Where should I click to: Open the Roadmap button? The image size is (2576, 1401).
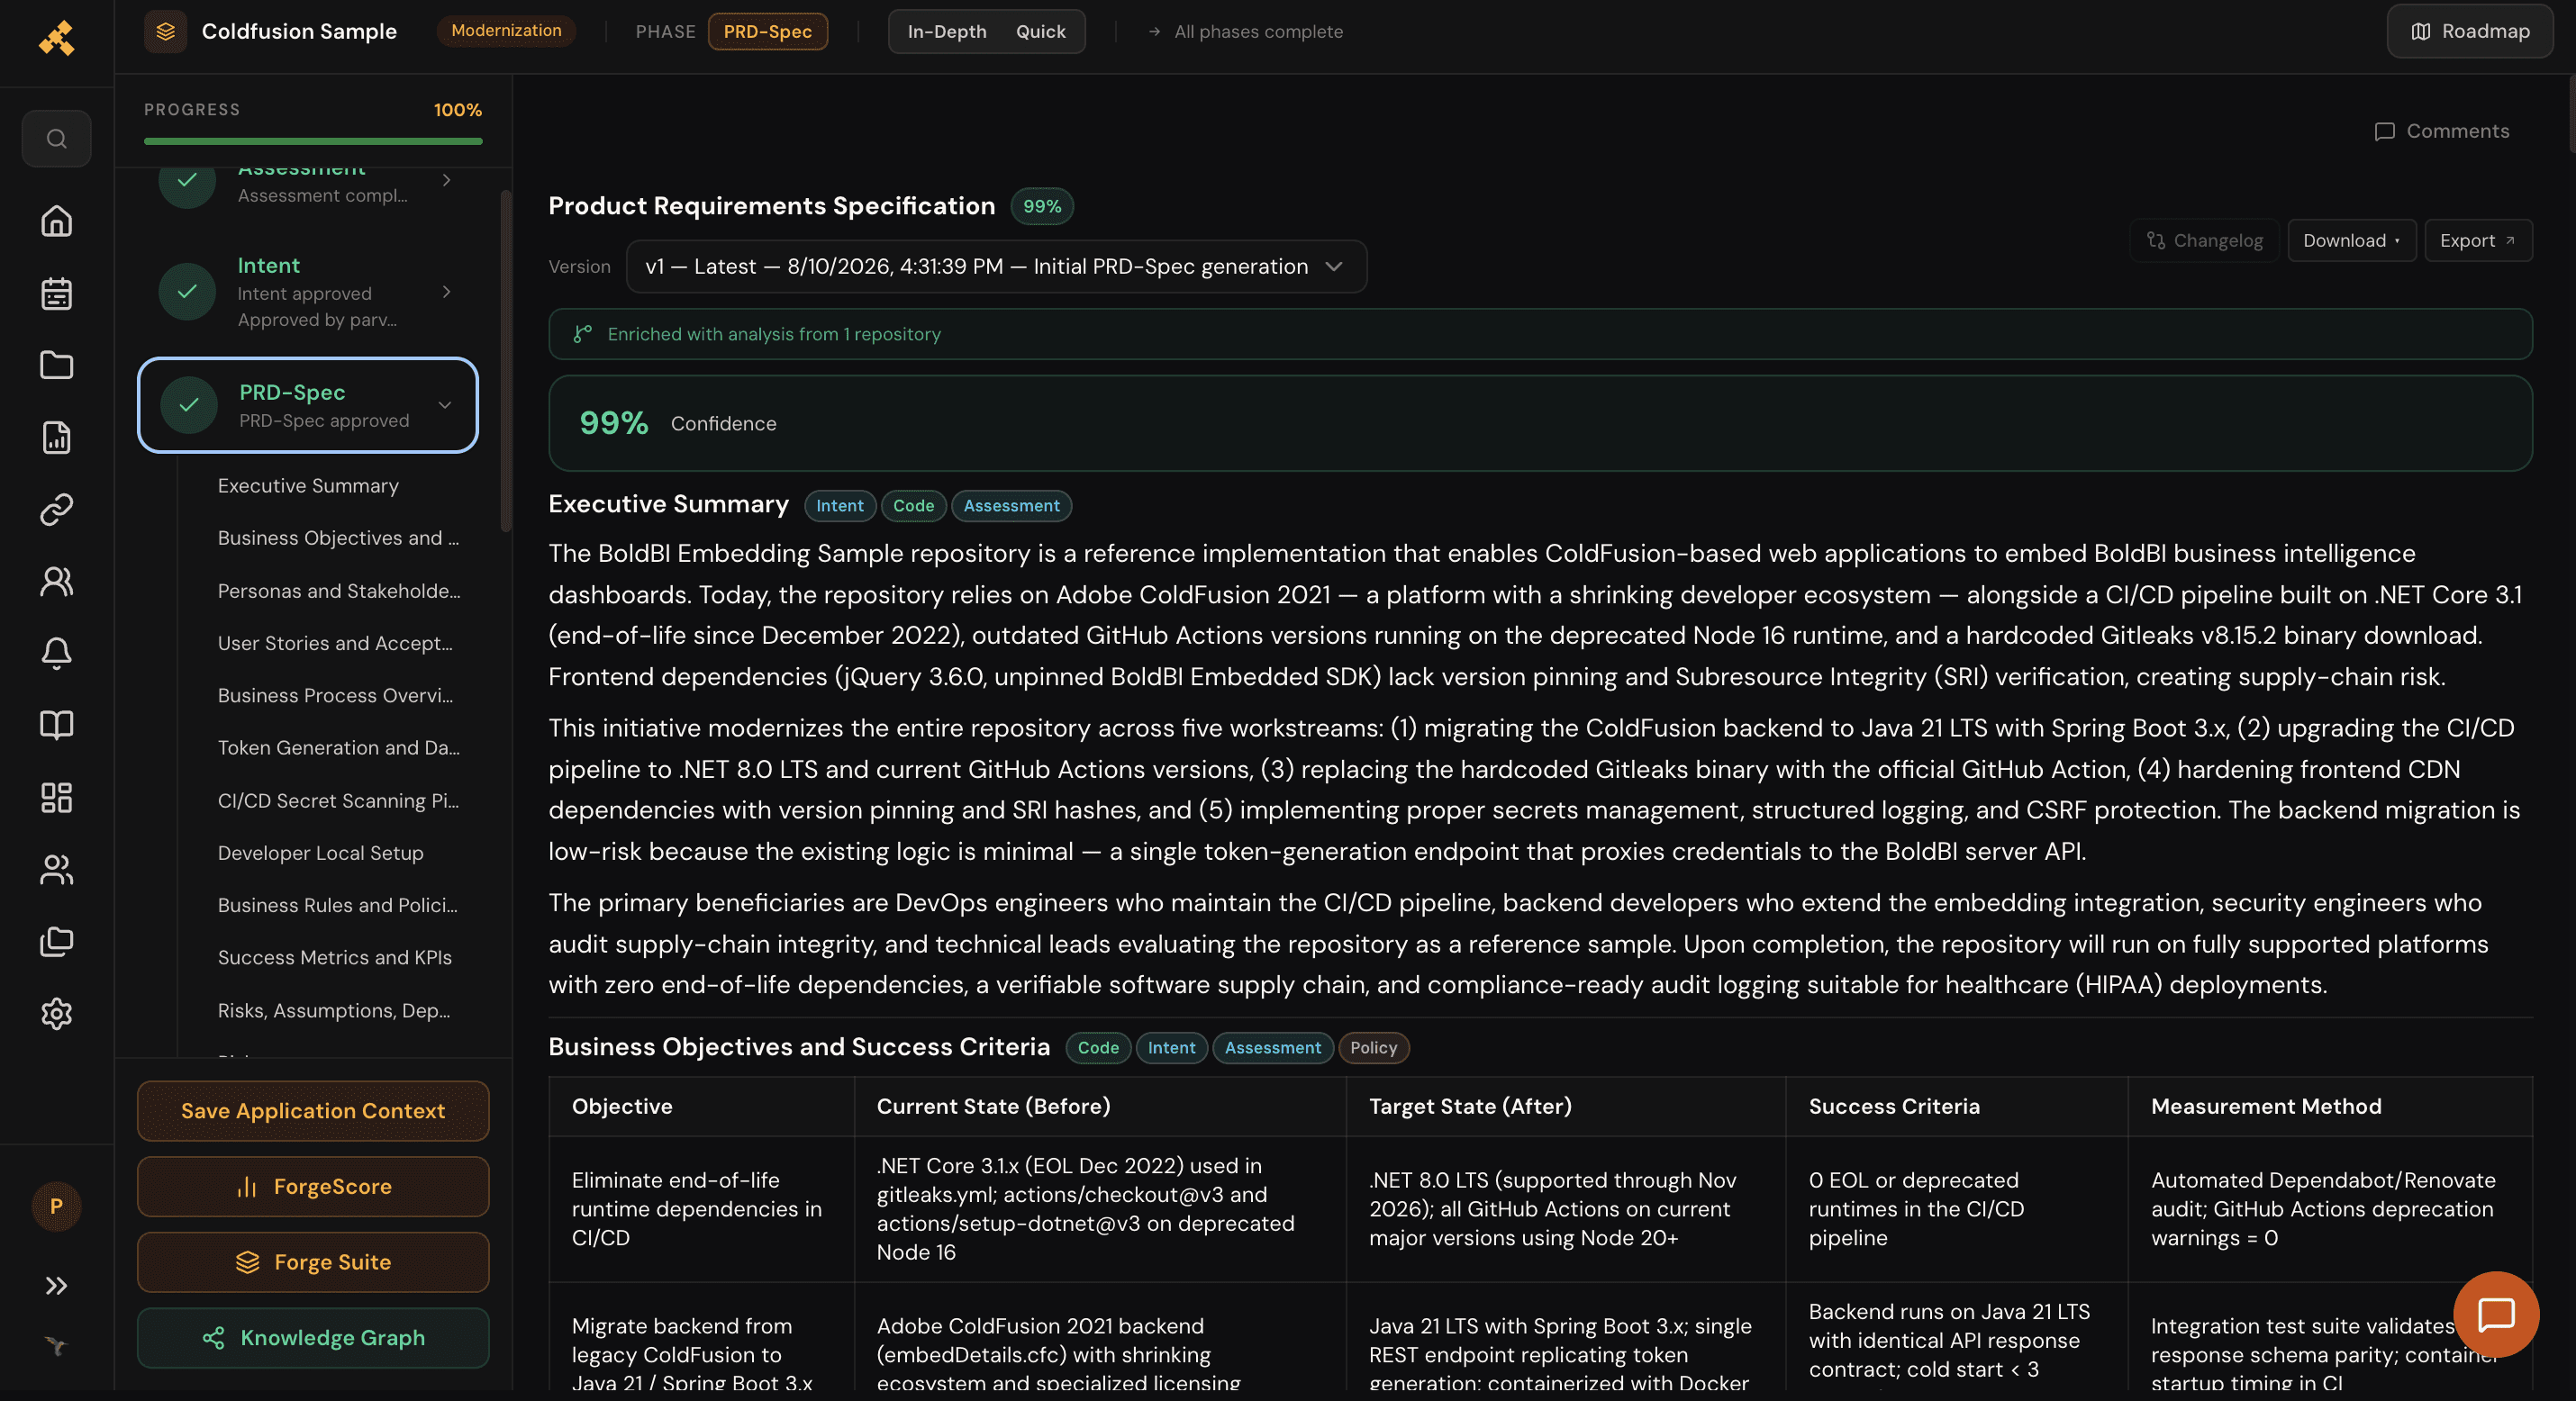coord(2469,31)
